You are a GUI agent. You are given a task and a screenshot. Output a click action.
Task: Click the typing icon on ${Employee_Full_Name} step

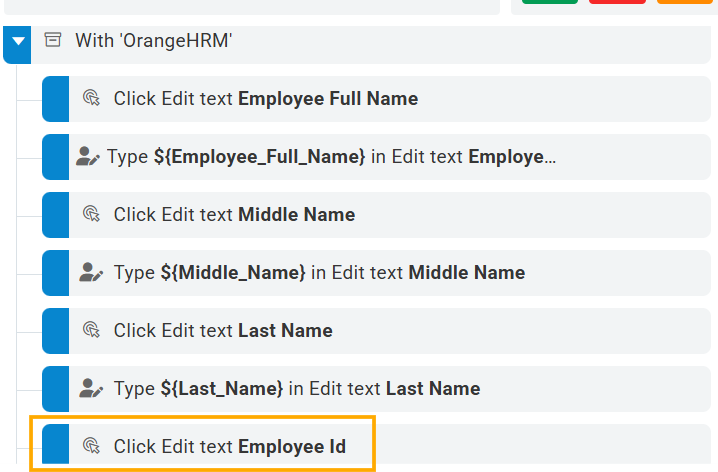point(88,157)
